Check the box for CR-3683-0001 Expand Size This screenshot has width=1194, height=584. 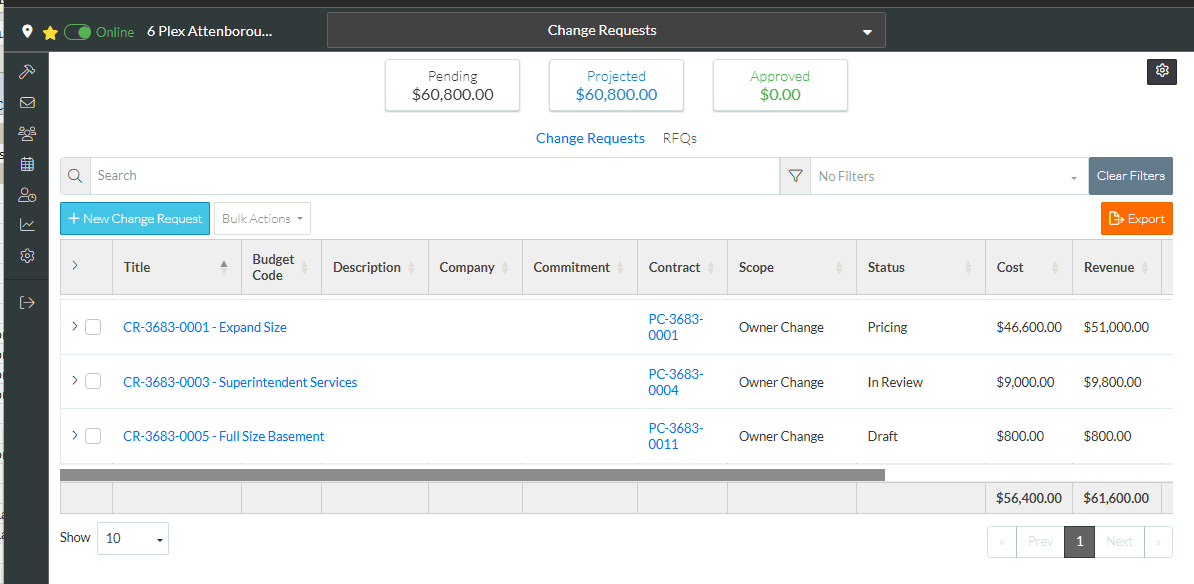[93, 327]
